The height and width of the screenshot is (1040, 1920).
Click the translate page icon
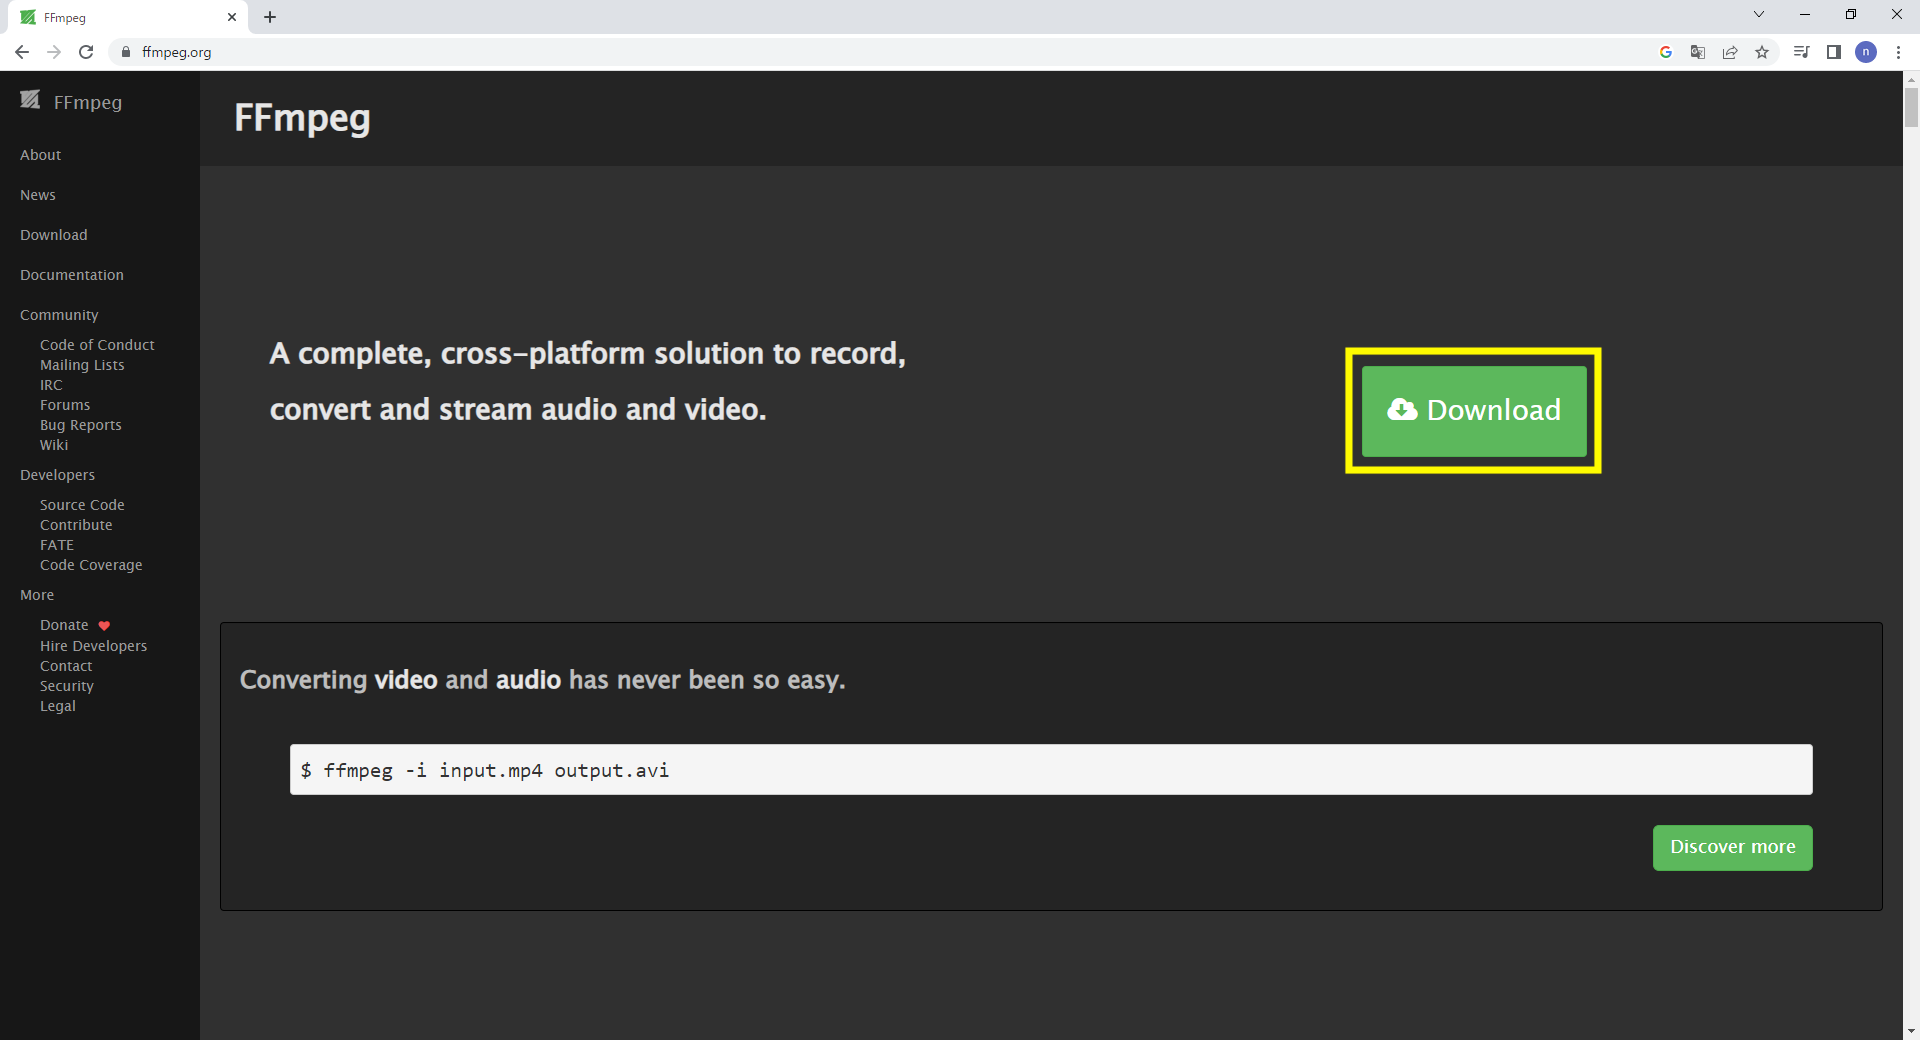tap(1698, 52)
